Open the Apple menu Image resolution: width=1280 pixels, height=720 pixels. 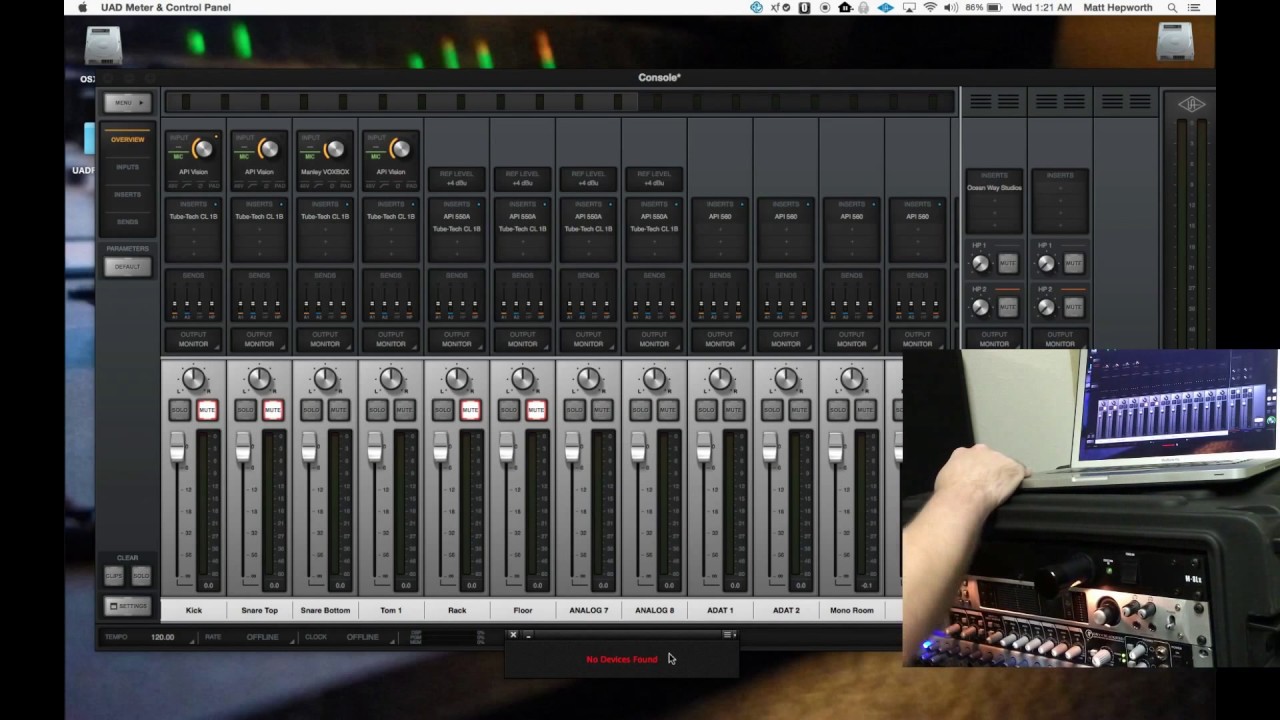coord(82,8)
